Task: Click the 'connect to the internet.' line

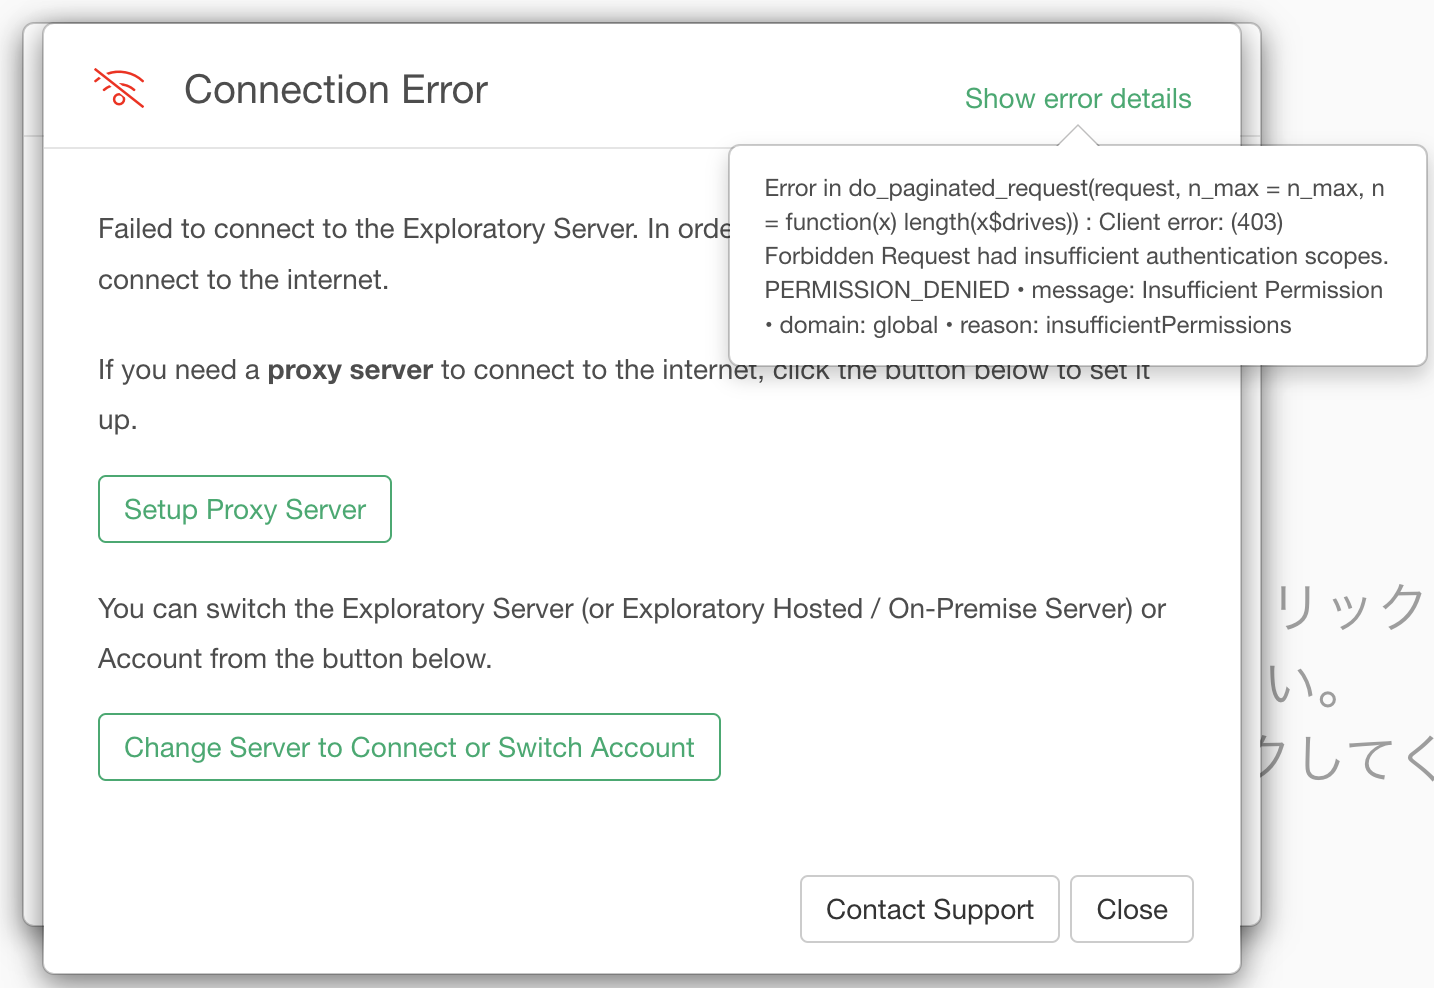Action: tap(243, 280)
